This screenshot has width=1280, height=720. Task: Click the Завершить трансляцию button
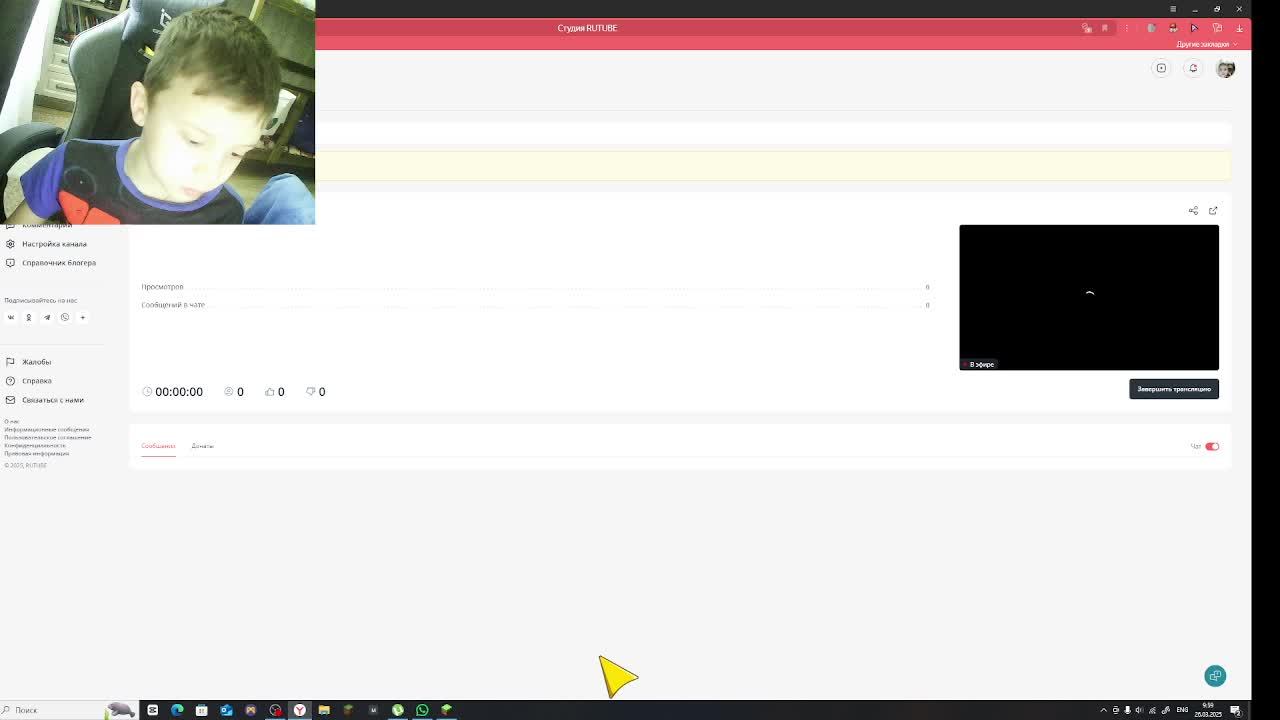click(1174, 389)
